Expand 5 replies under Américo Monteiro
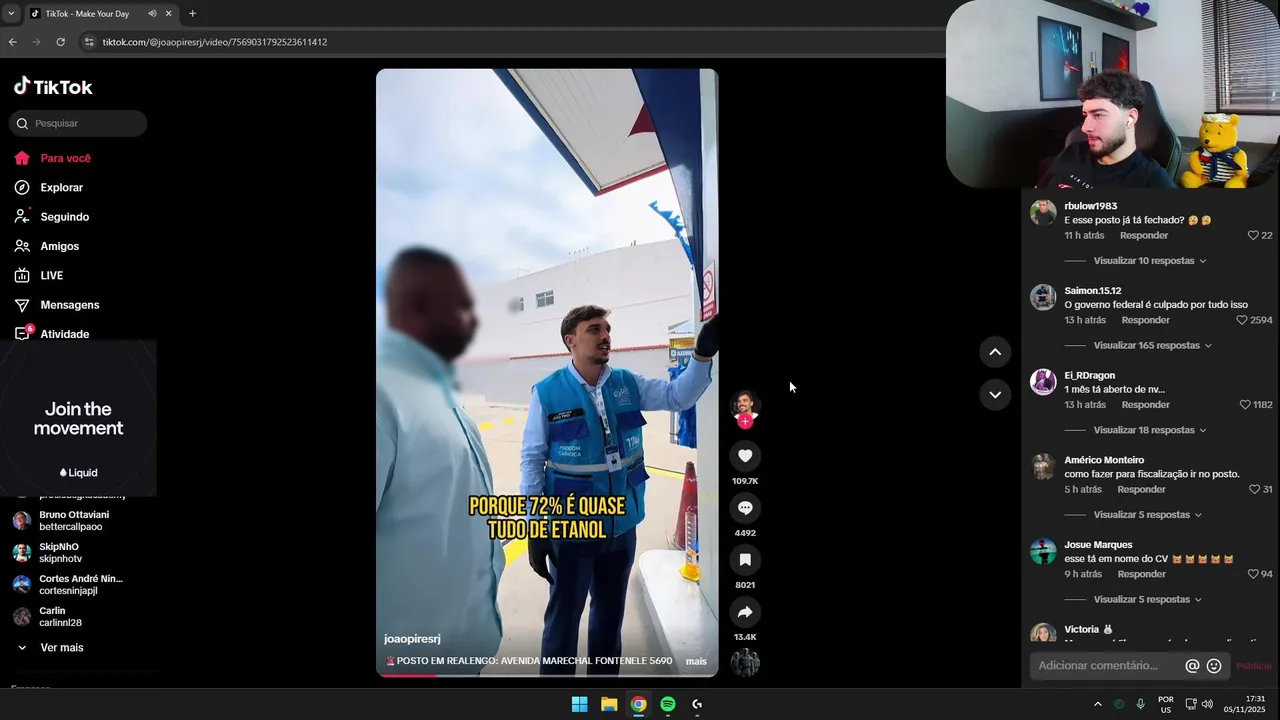Image resolution: width=1280 pixels, height=720 pixels. (1148, 515)
